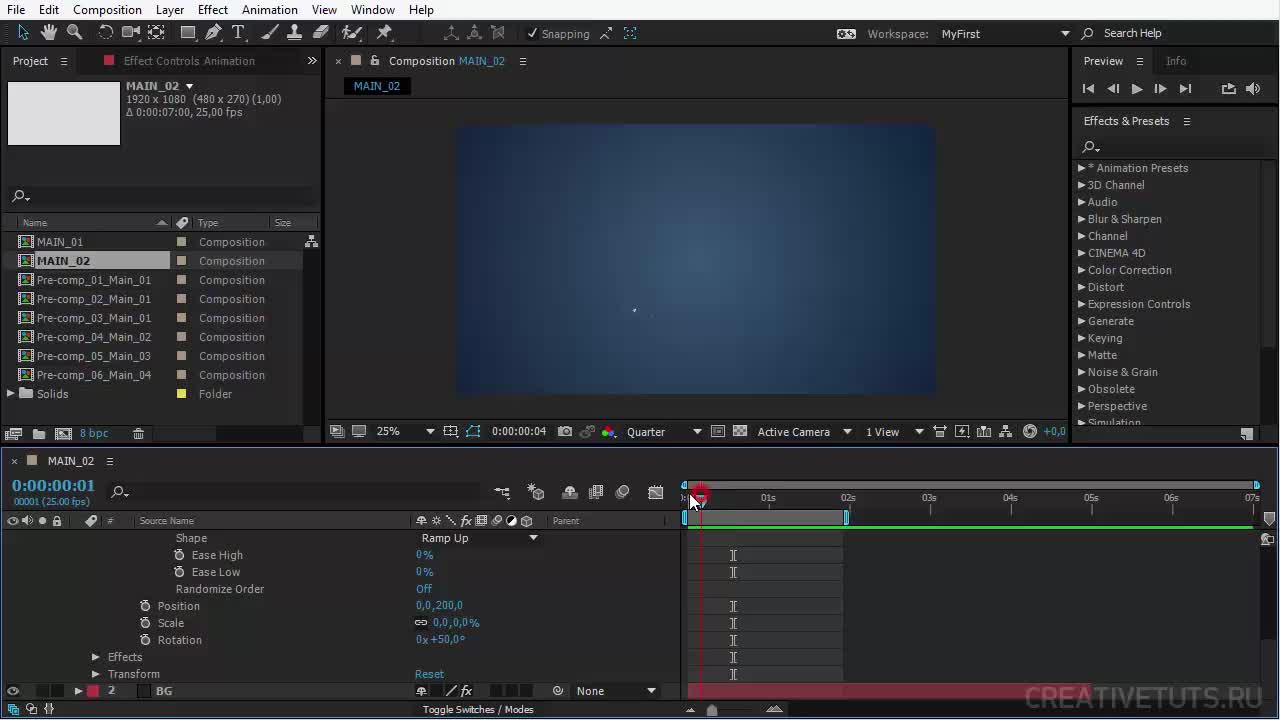Play the preview
The height and width of the screenshot is (720, 1280).
(x=1137, y=89)
